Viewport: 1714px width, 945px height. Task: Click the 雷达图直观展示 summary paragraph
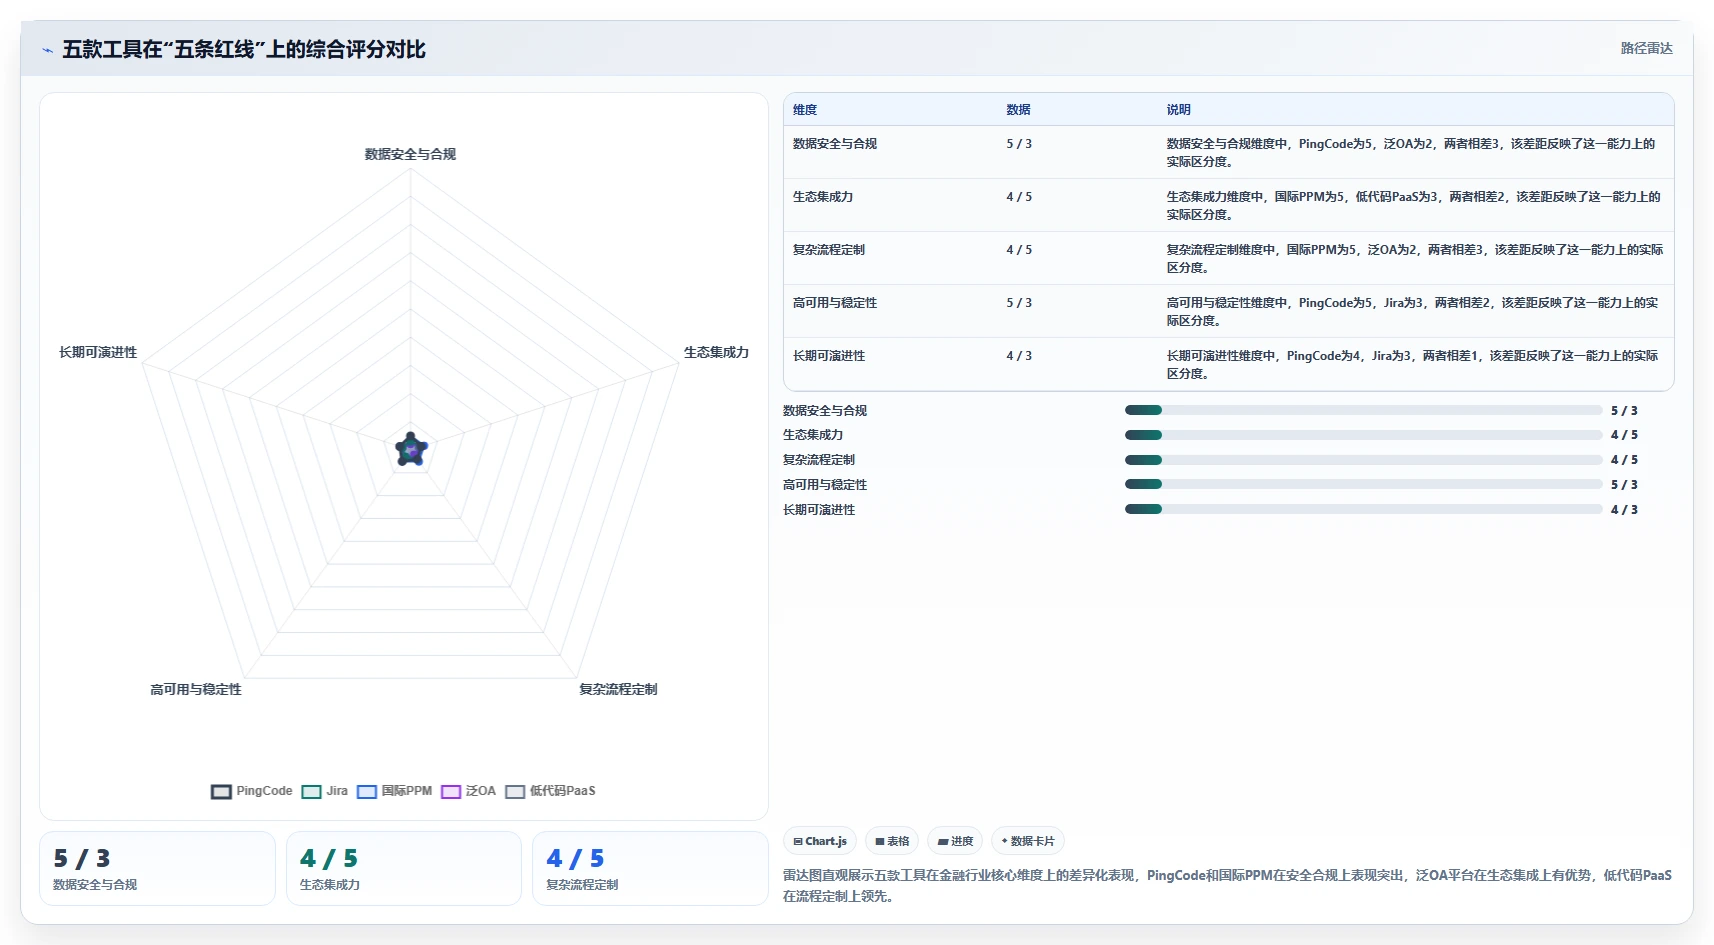1227,885
